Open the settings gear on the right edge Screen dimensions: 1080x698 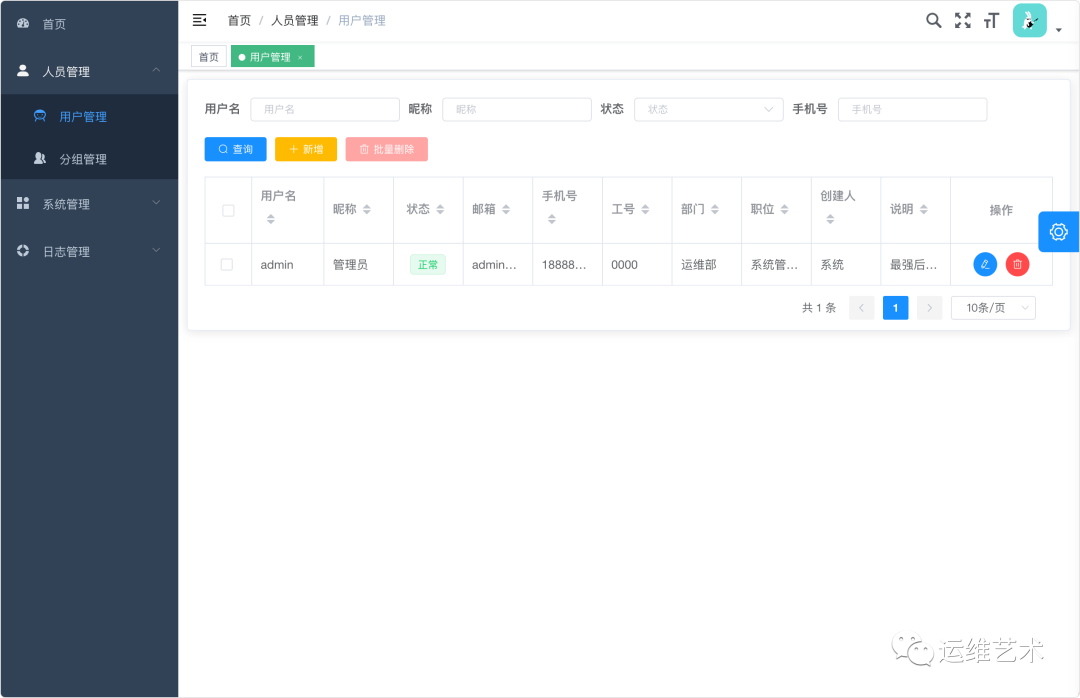1058,231
